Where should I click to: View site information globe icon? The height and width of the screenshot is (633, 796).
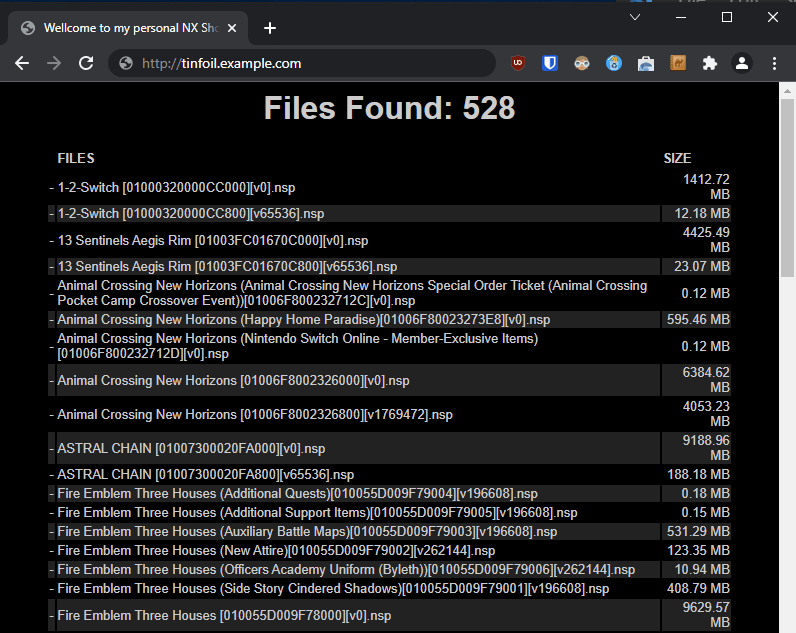(126, 63)
